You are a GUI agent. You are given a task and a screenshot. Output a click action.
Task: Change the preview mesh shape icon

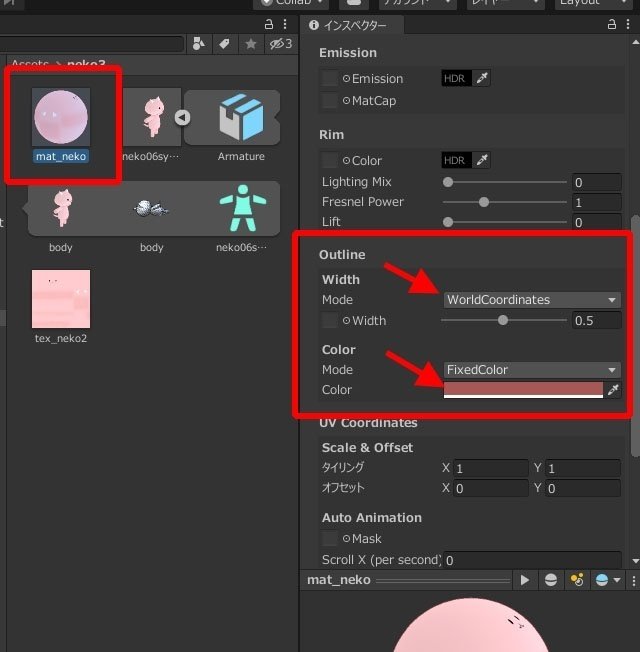551,580
